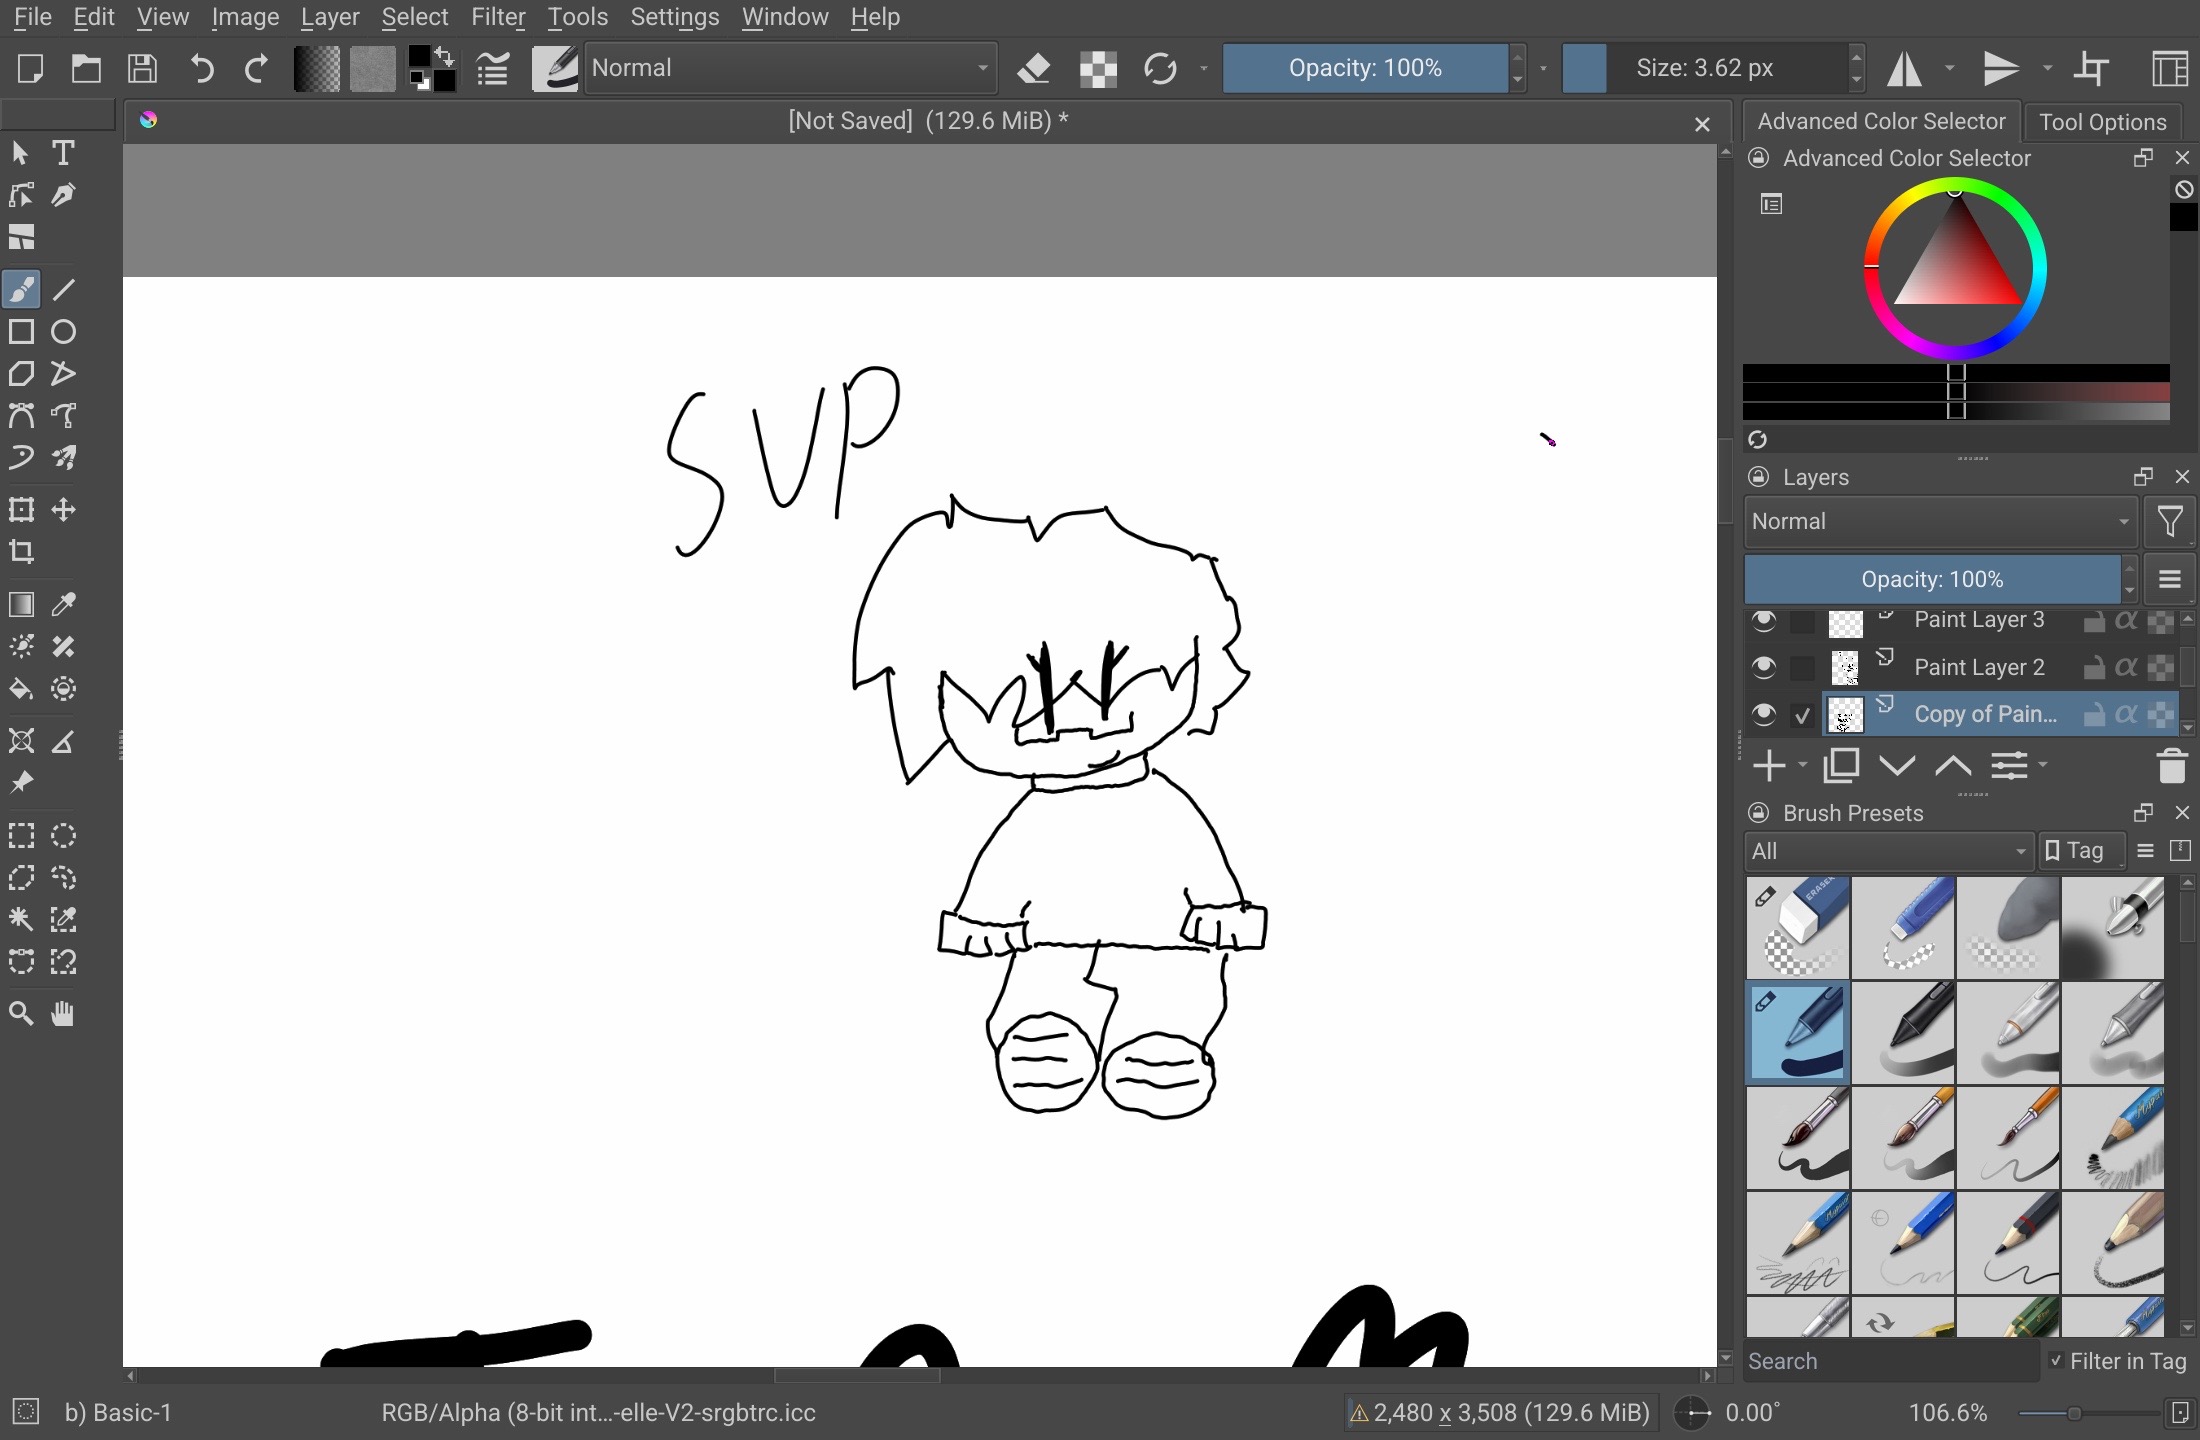2200x1440 pixels.
Task: Open the horizontal mirror tool dropdown arrow
Action: coord(1950,68)
